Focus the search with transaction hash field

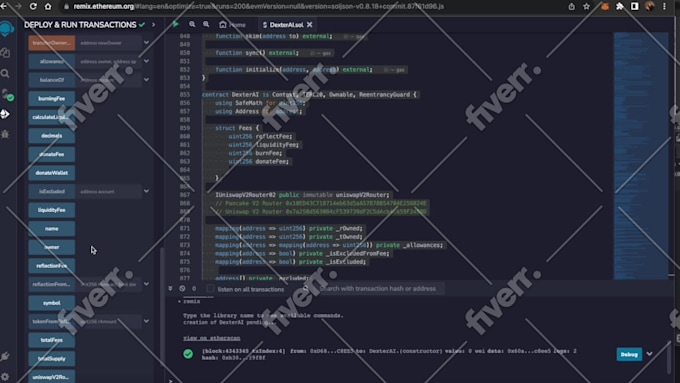377,288
